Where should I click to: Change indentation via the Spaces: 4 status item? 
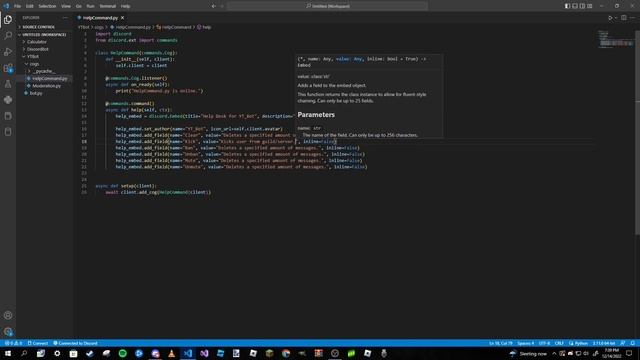(x=525, y=343)
